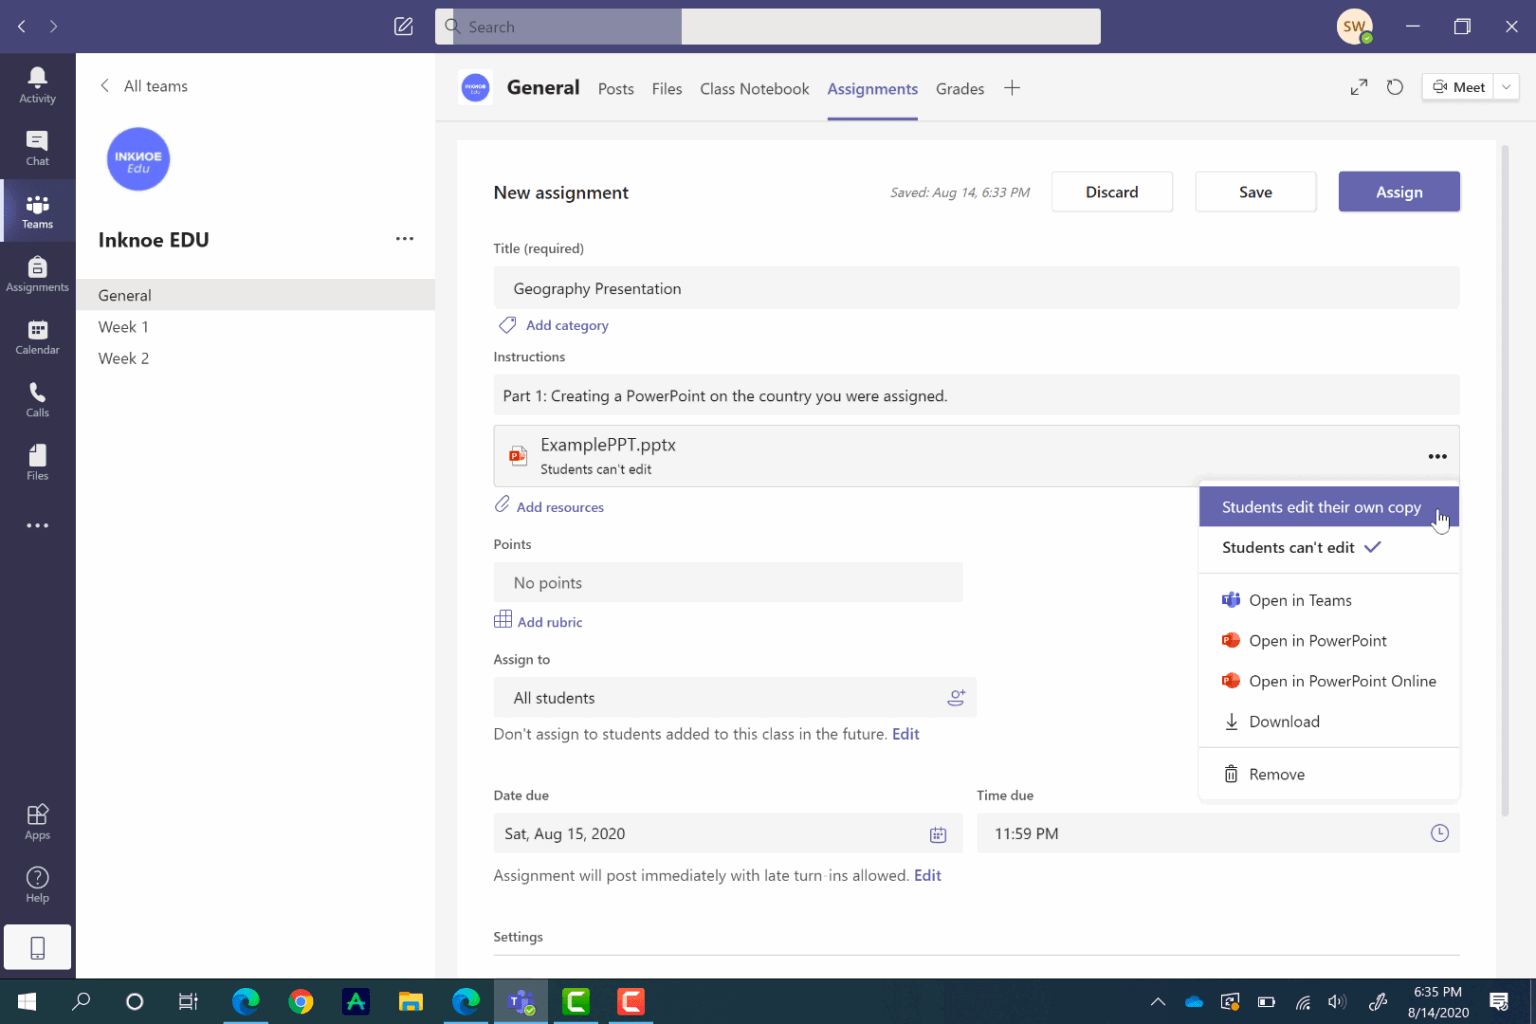Image resolution: width=1536 pixels, height=1024 pixels.
Task: Refresh the Assignments tab
Action: [x=1395, y=87]
